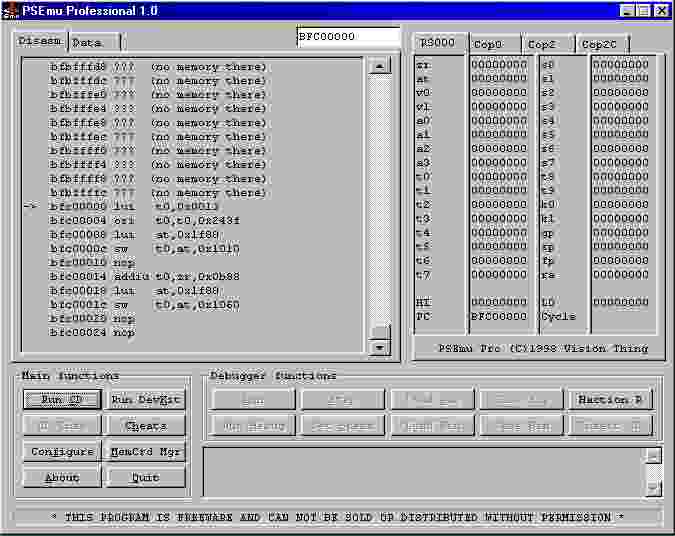Click the LO register value
The width and height of the screenshot is (675, 536).
point(621,302)
